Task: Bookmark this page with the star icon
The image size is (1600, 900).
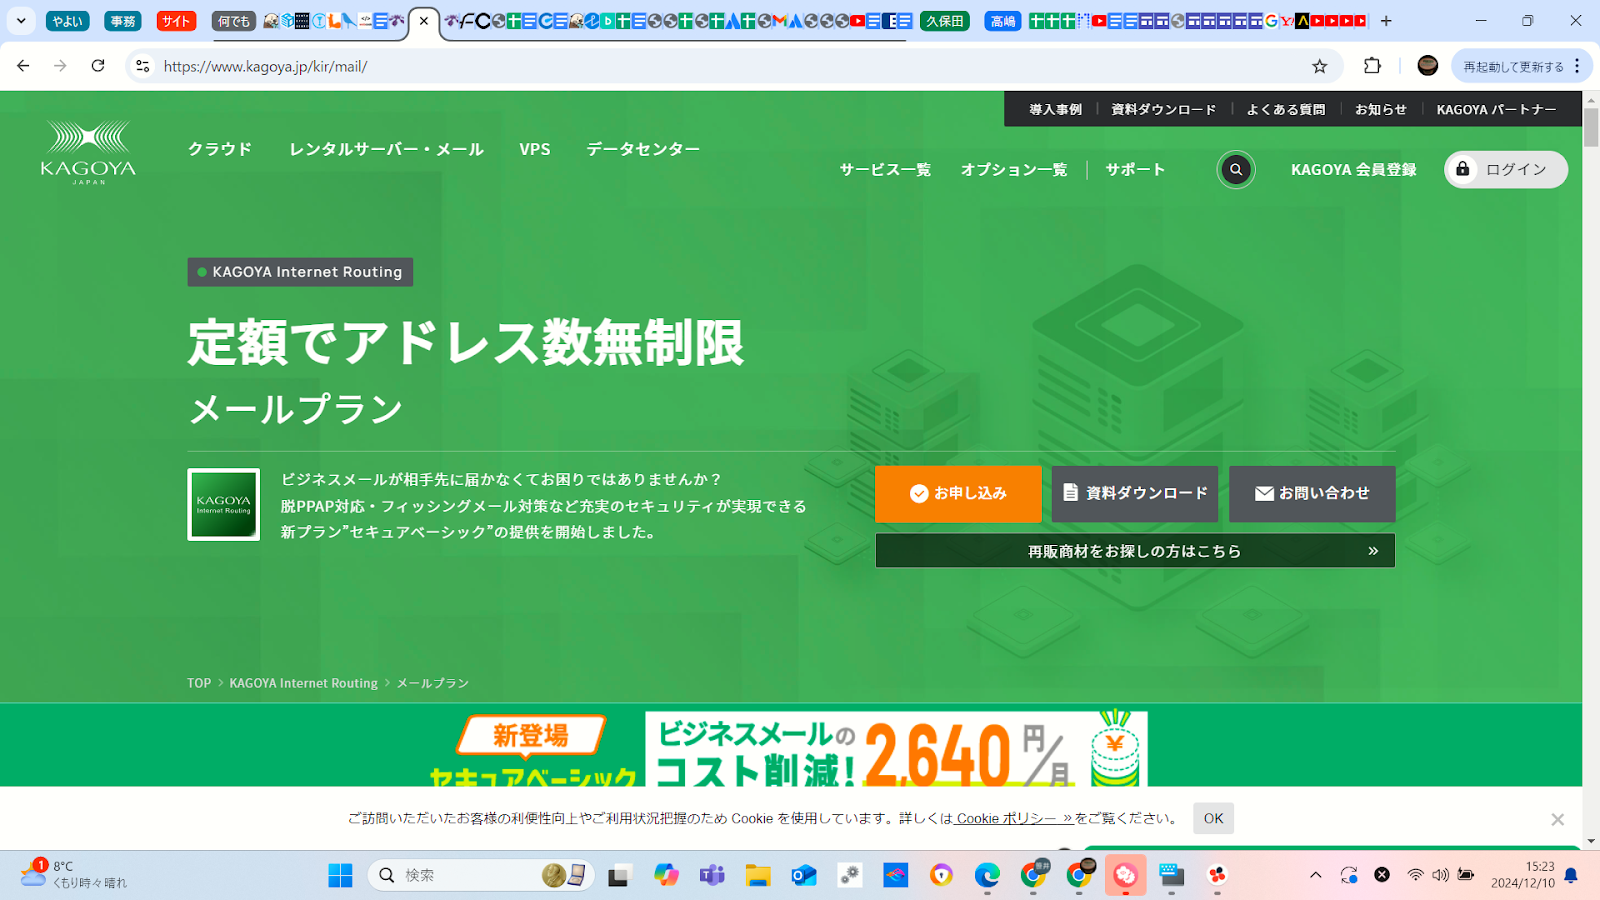Action: (x=1320, y=66)
